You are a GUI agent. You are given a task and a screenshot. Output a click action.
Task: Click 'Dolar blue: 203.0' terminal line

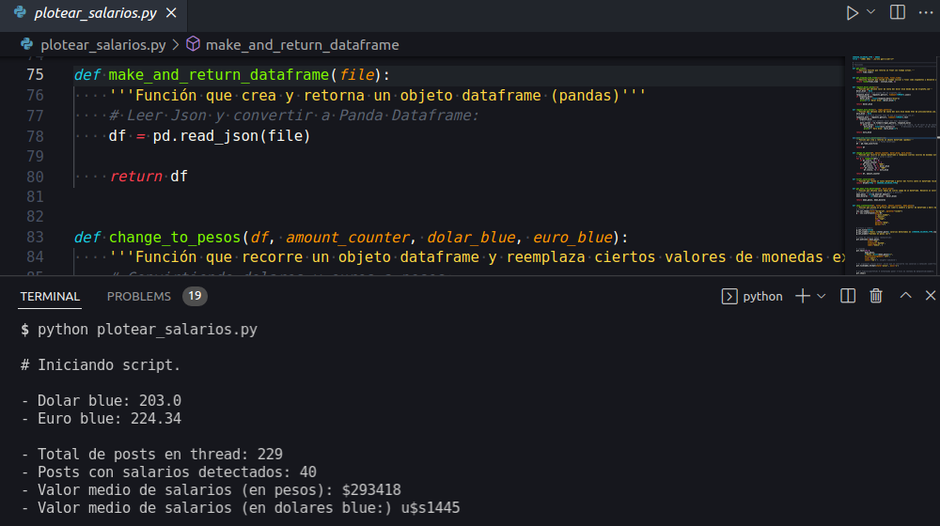pos(101,401)
